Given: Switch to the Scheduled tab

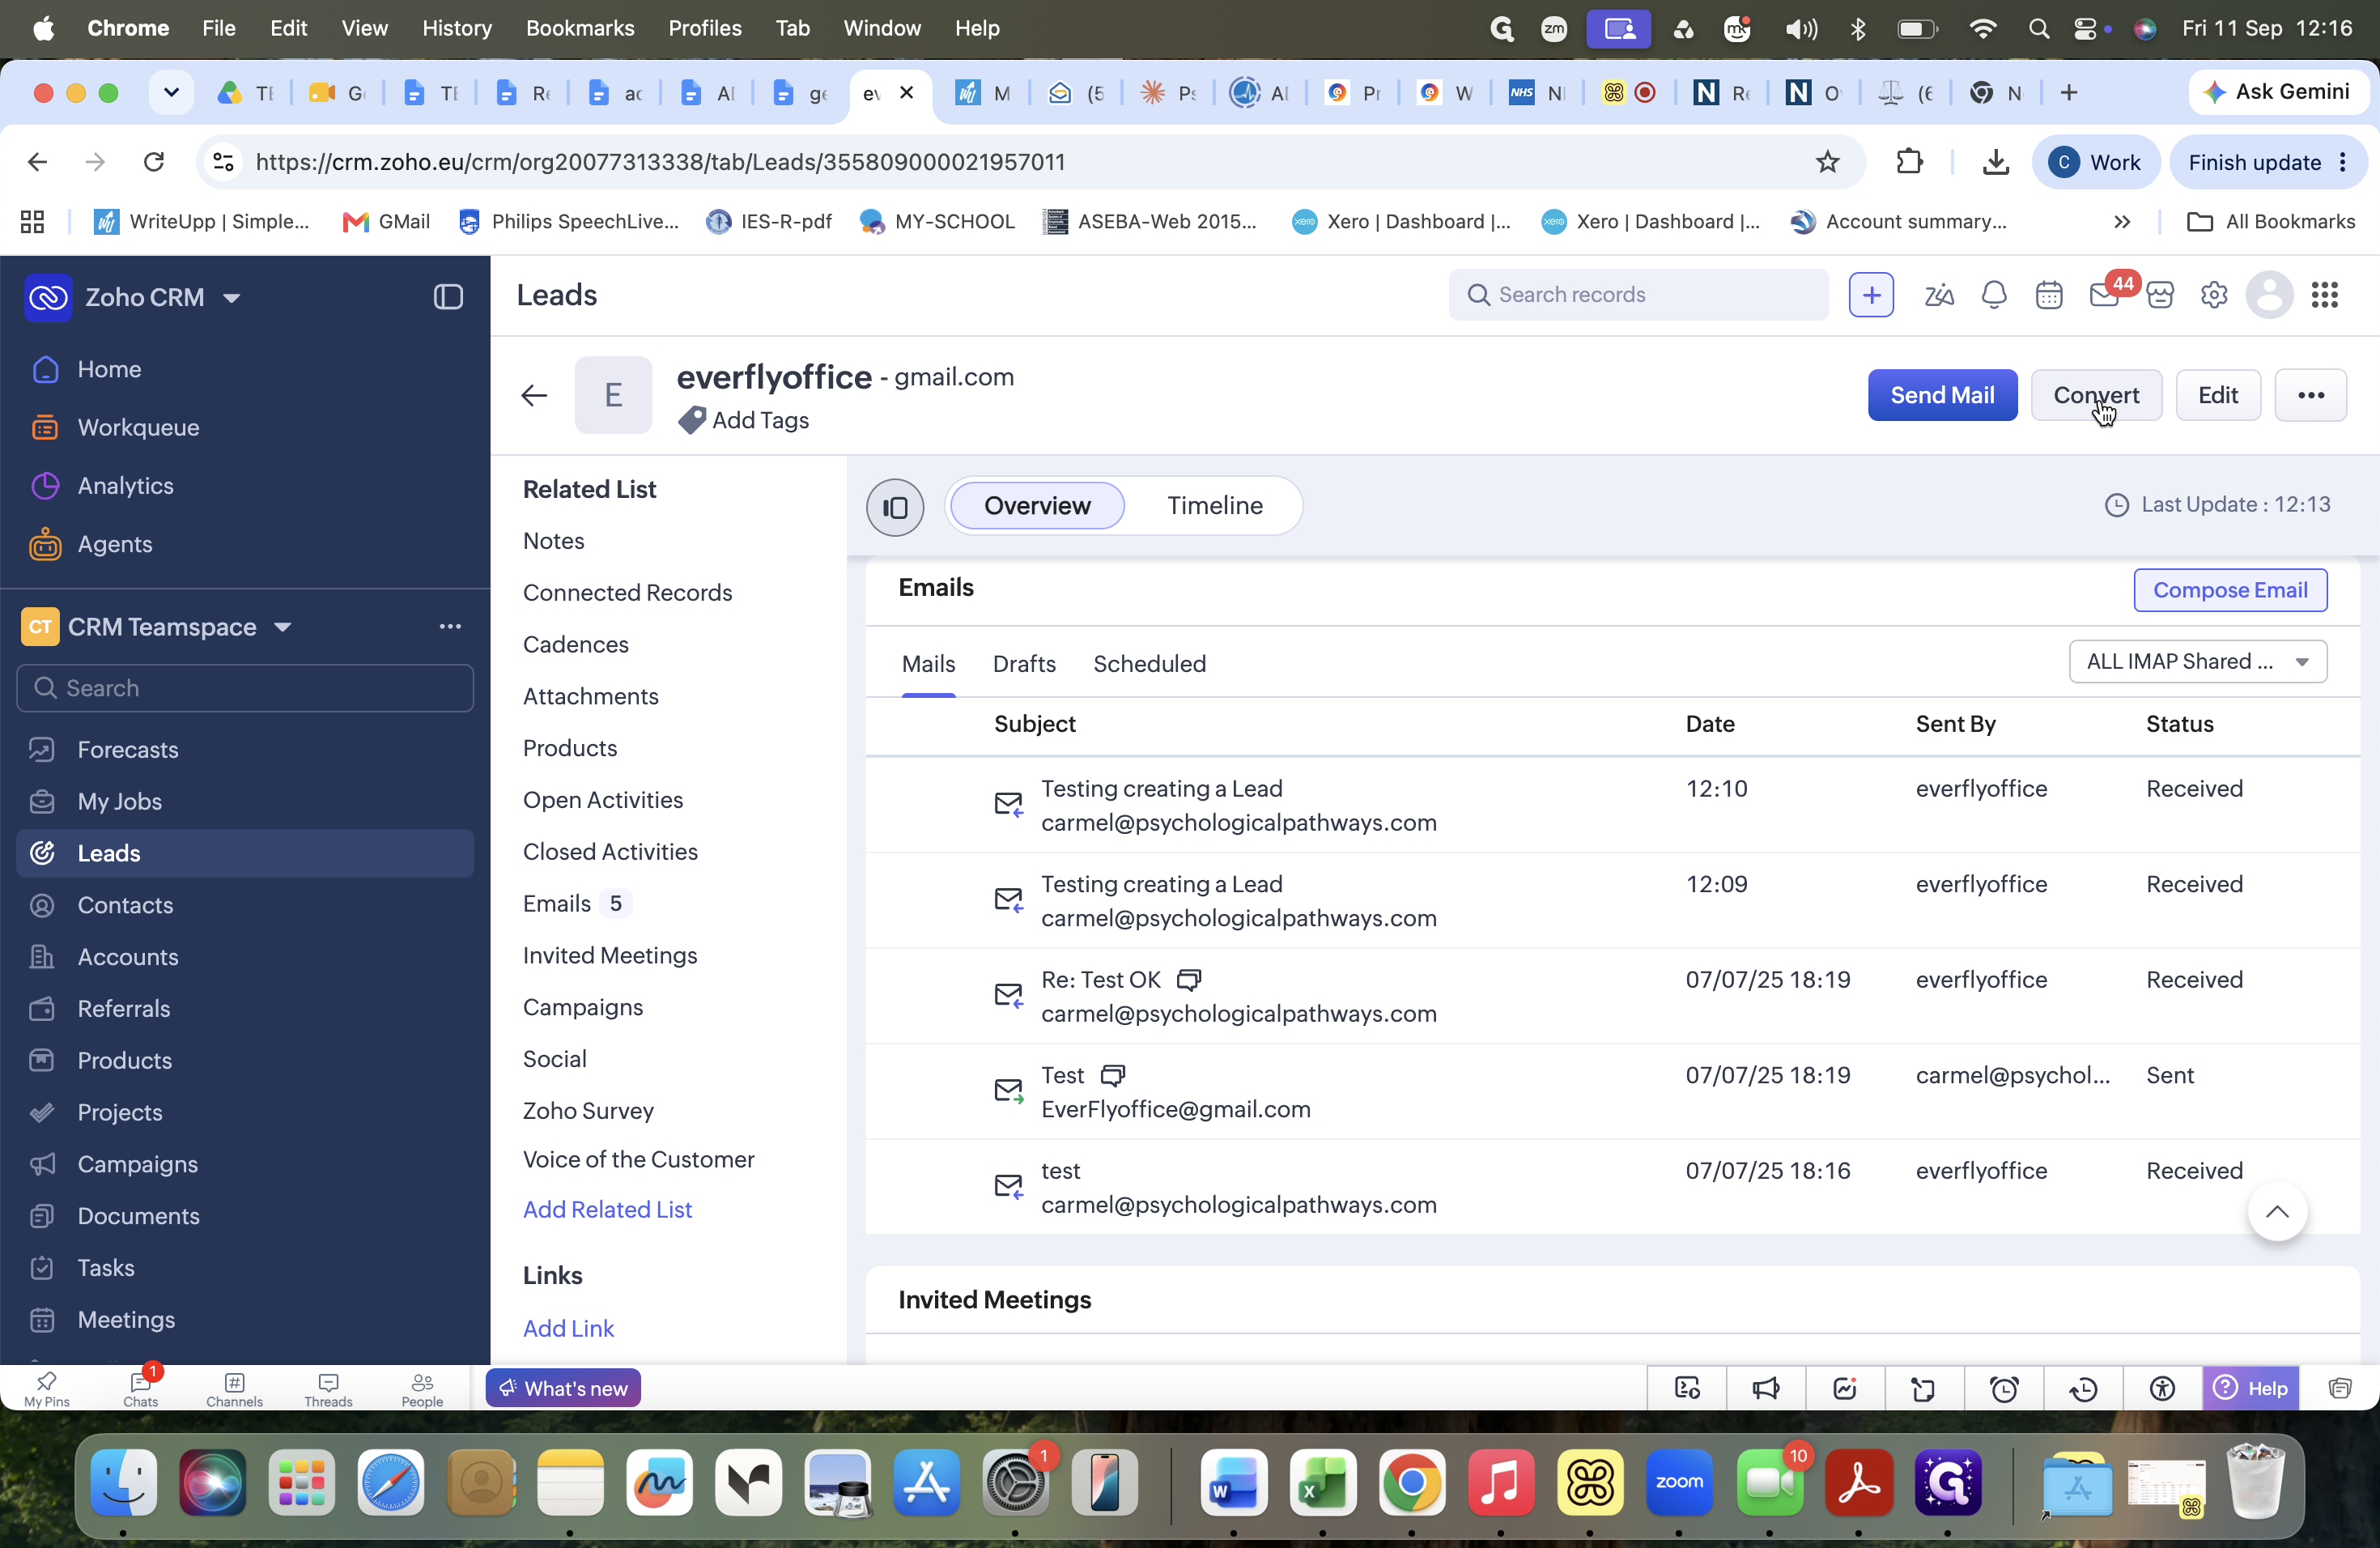Looking at the screenshot, I should tap(1149, 664).
